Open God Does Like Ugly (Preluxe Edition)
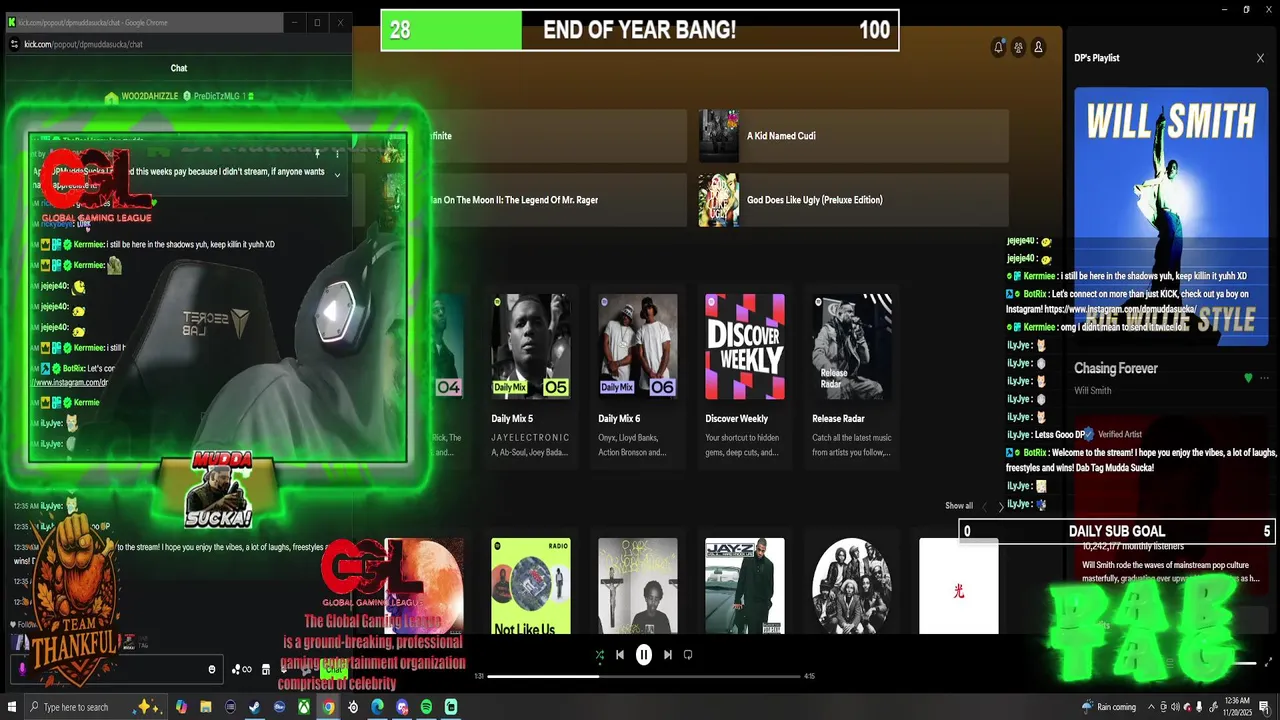Viewport: 1280px width, 720px height. point(853,200)
